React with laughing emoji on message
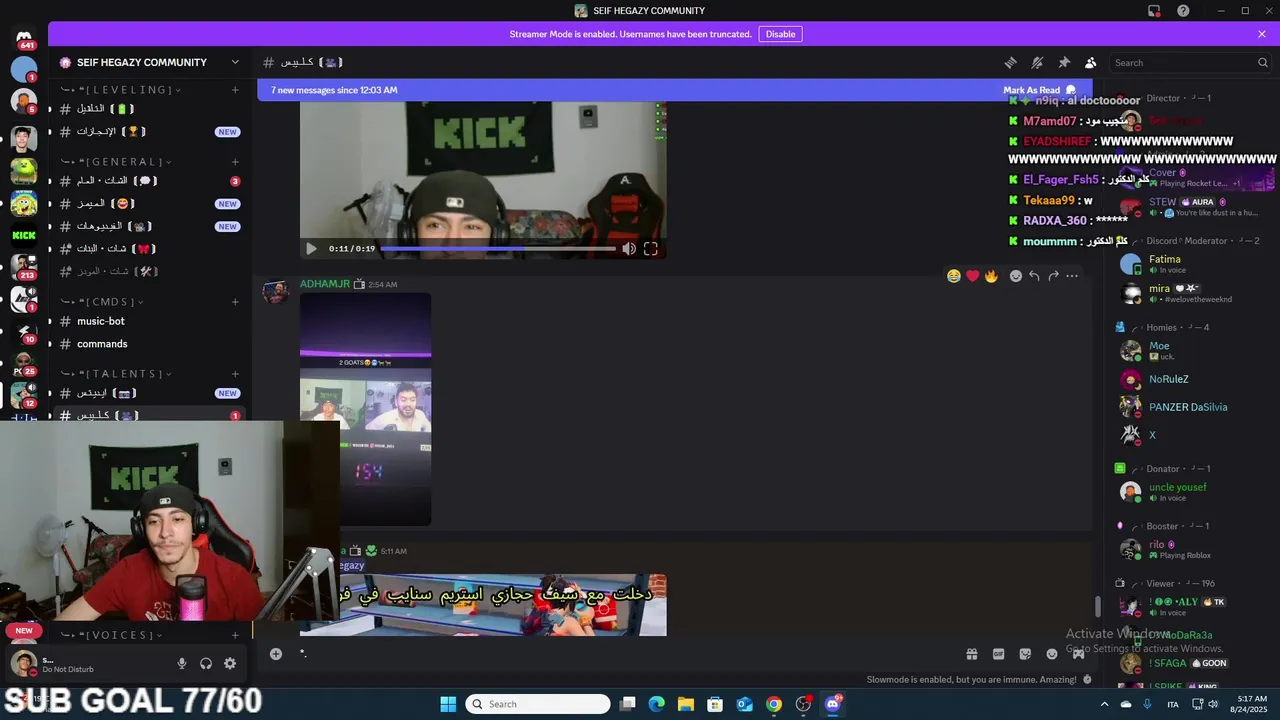This screenshot has height=720, width=1280. pyautogui.click(x=954, y=276)
